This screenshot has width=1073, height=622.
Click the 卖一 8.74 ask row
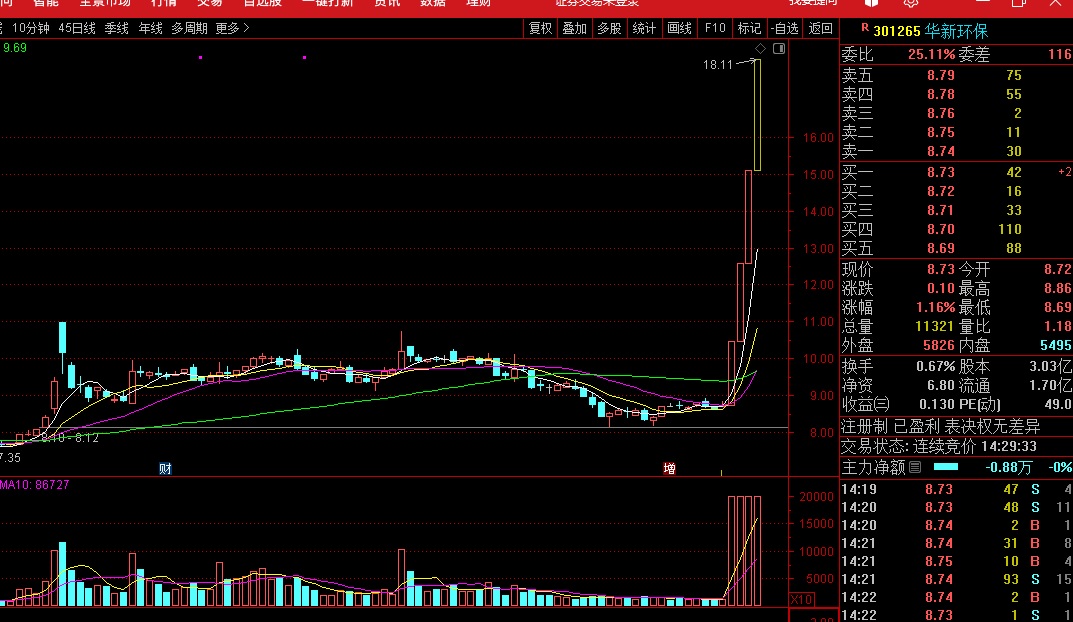tap(956, 151)
